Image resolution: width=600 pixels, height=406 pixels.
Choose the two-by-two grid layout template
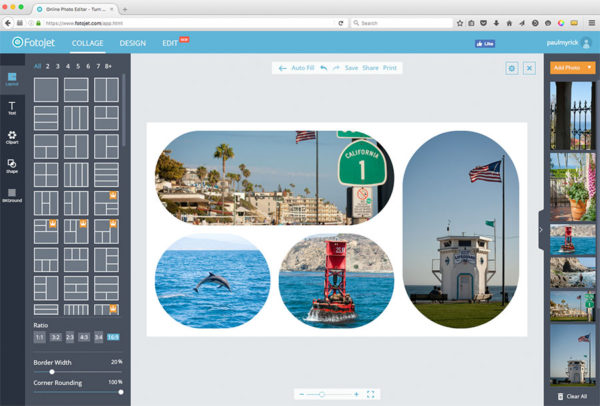click(46, 174)
